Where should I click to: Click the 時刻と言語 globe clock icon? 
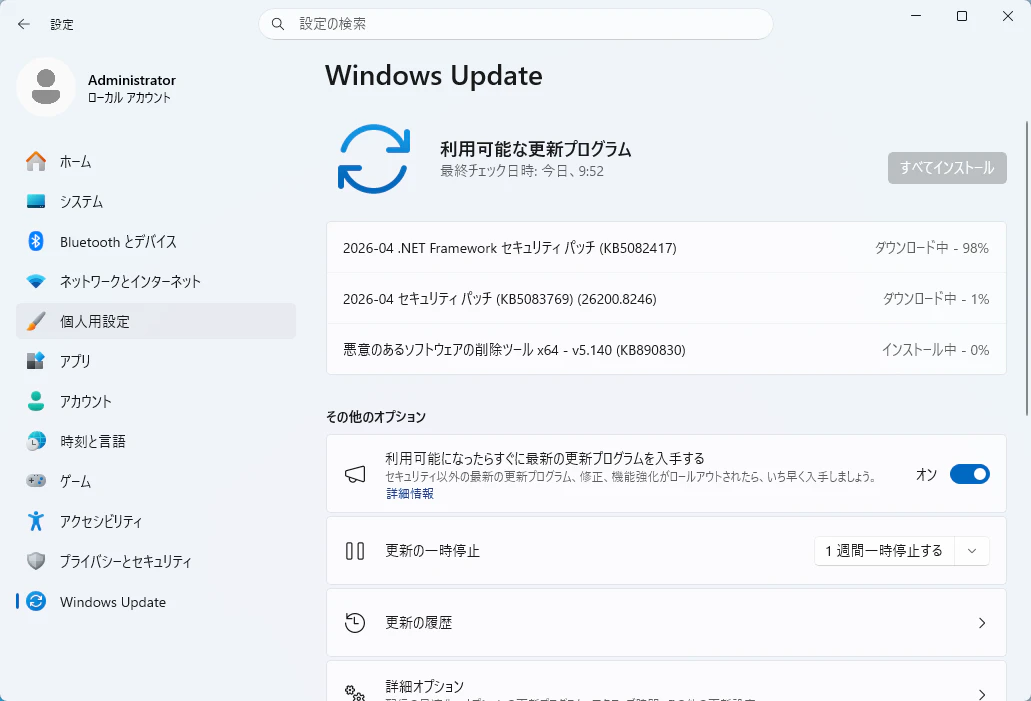[36, 441]
